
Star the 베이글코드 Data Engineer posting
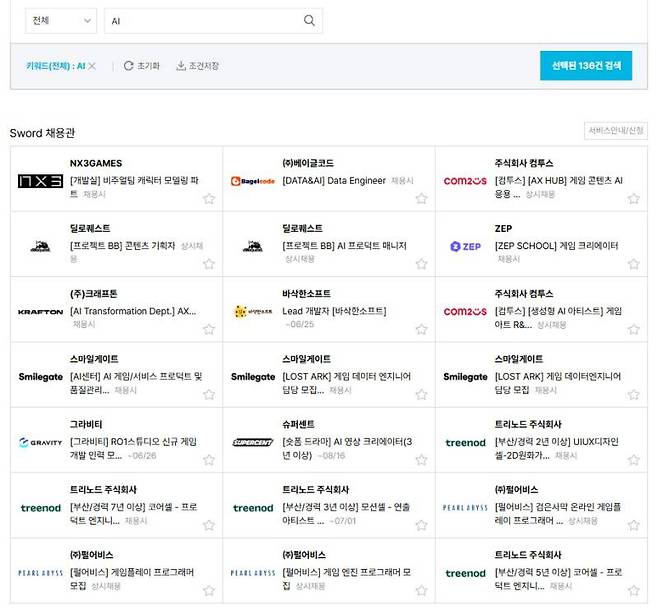(x=421, y=198)
